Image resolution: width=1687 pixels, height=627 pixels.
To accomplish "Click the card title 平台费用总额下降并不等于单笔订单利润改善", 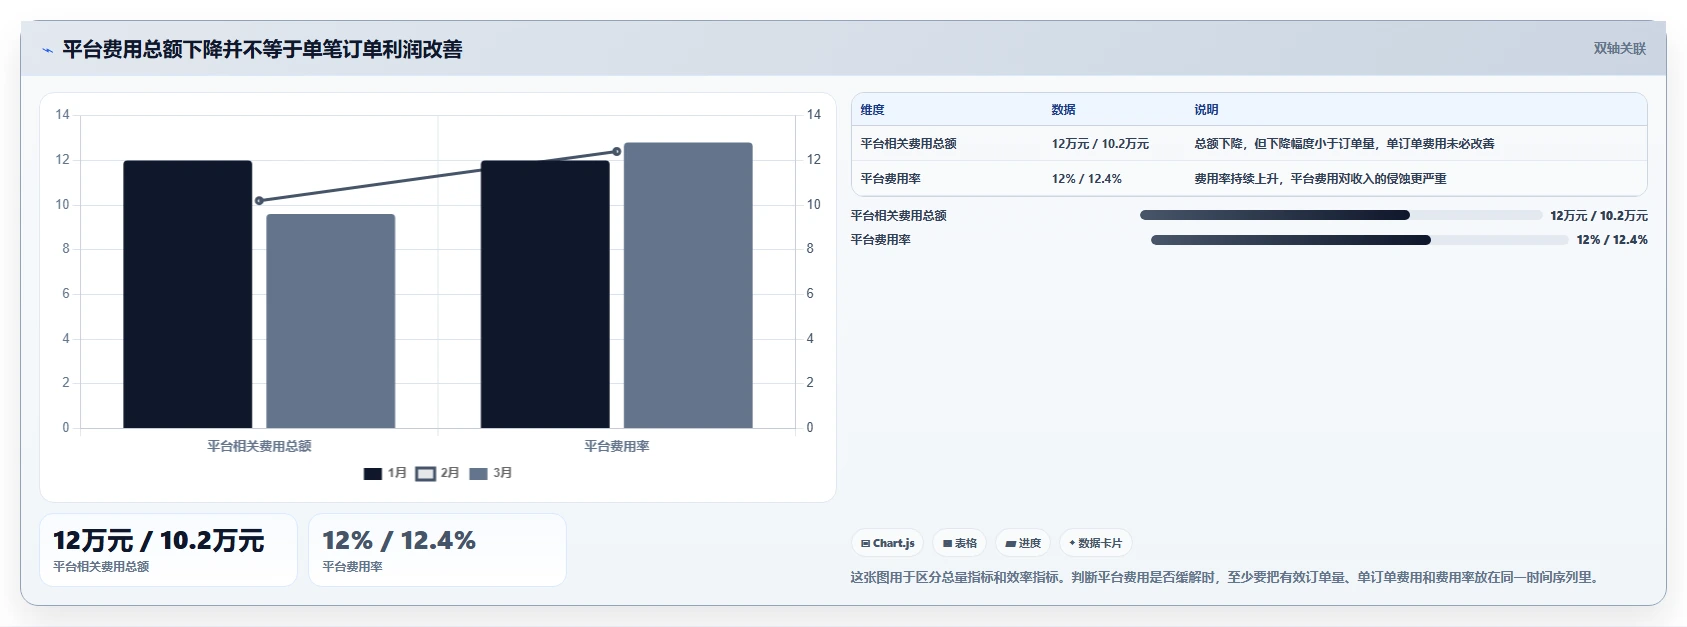I will pyautogui.click(x=262, y=50).
